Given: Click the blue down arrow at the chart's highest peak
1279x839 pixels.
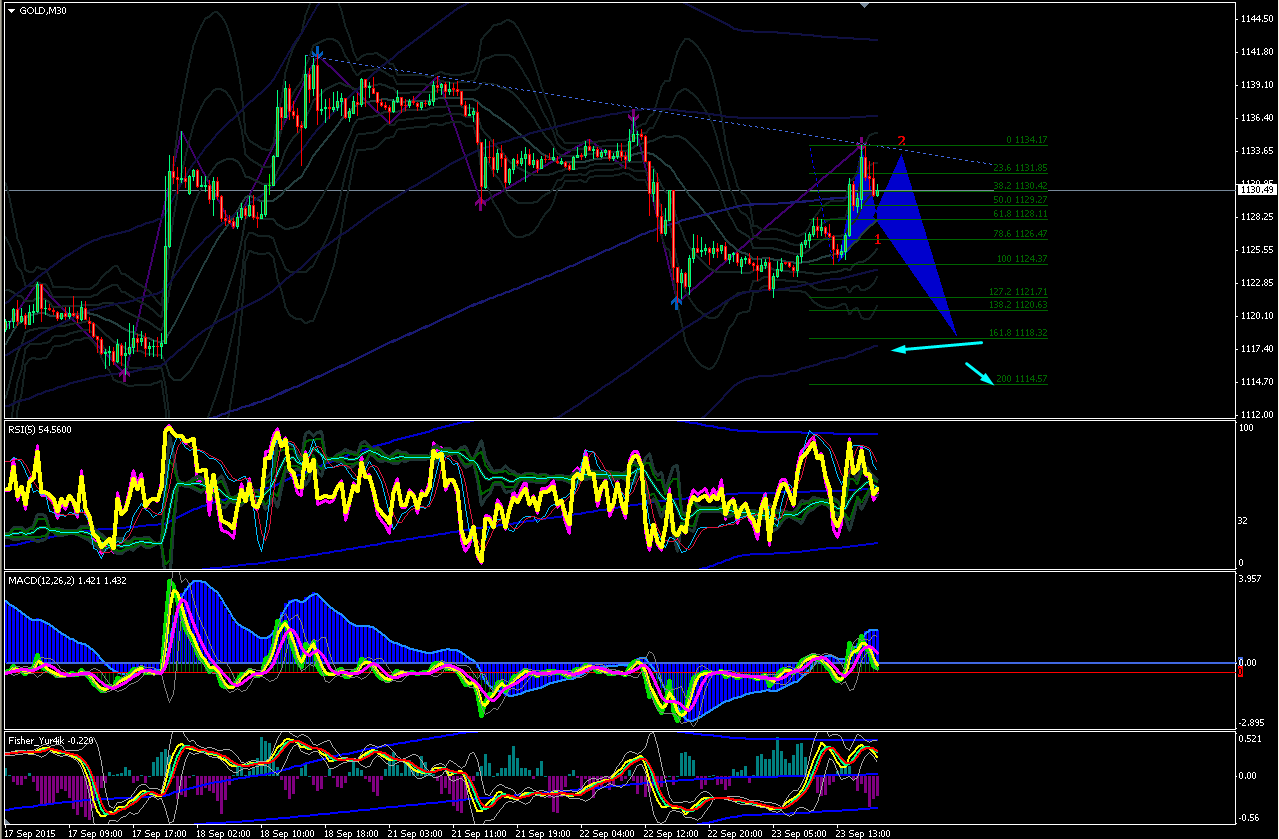Looking at the screenshot, I should click(x=317, y=51).
